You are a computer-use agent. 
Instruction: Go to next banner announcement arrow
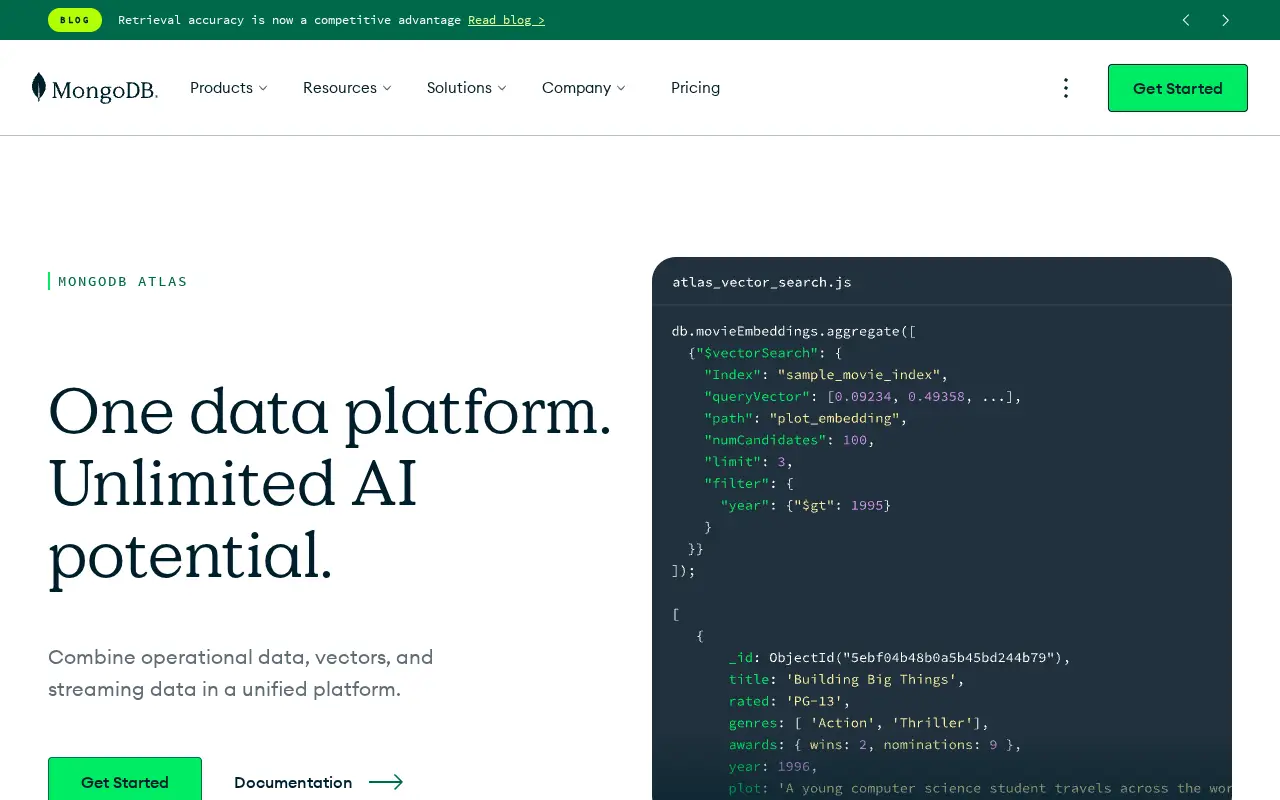1225,20
